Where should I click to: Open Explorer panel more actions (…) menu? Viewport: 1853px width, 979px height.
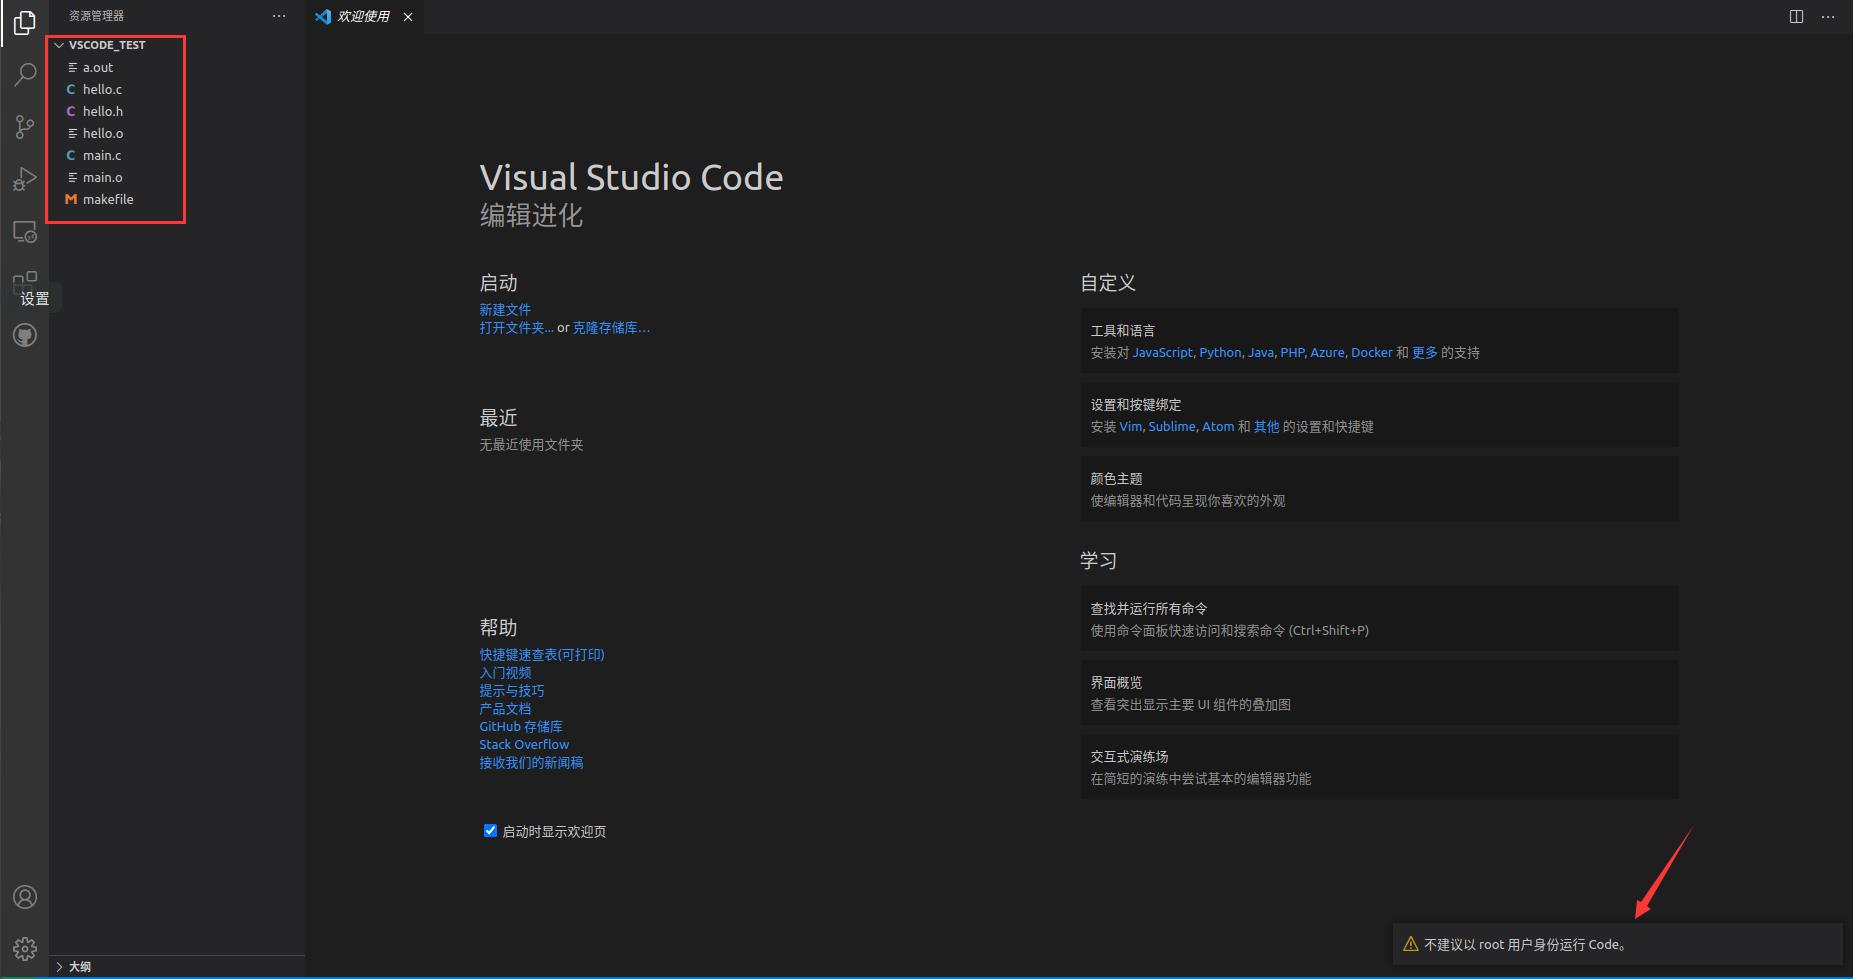click(x=279, y=16)
